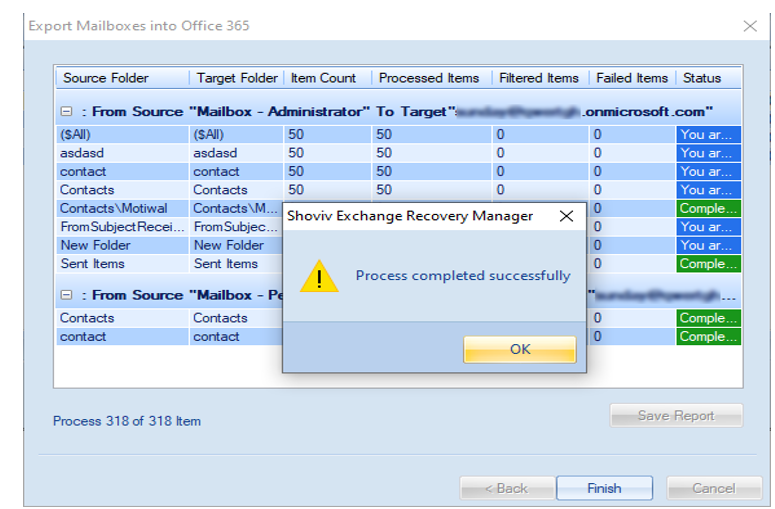This screenshot has height=509, width=775.
Task: Click the Comple... status of Contacts\Motiwal row
Action: [x=708, y=209]
